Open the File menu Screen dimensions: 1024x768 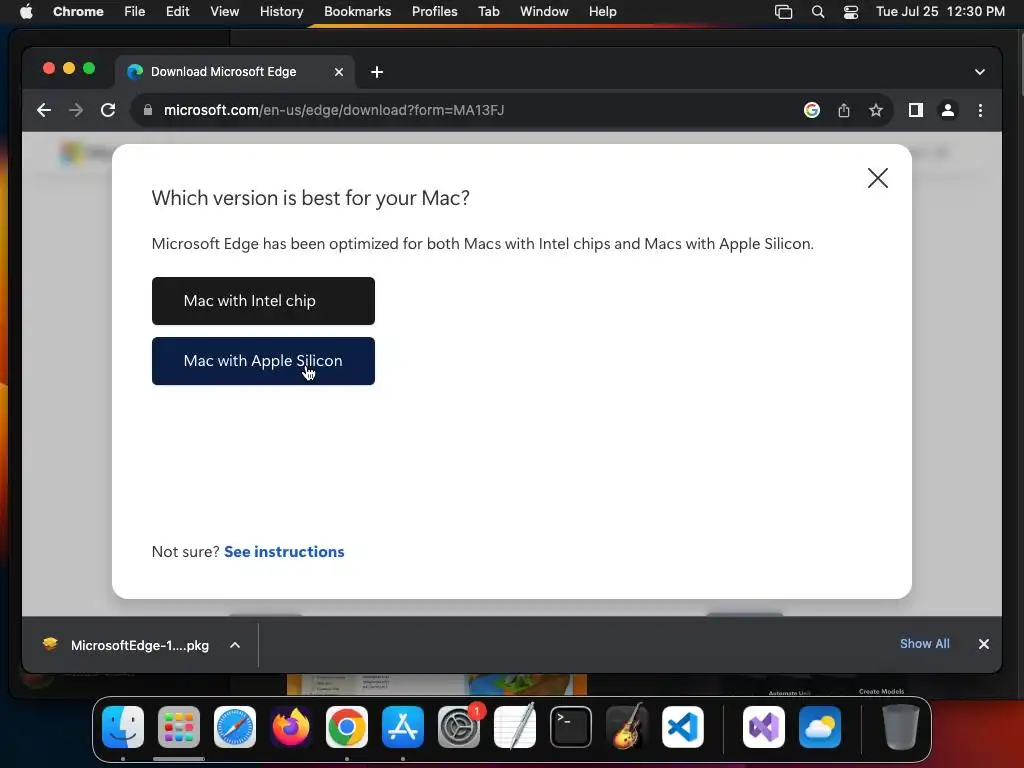click(x=135, y=12)
